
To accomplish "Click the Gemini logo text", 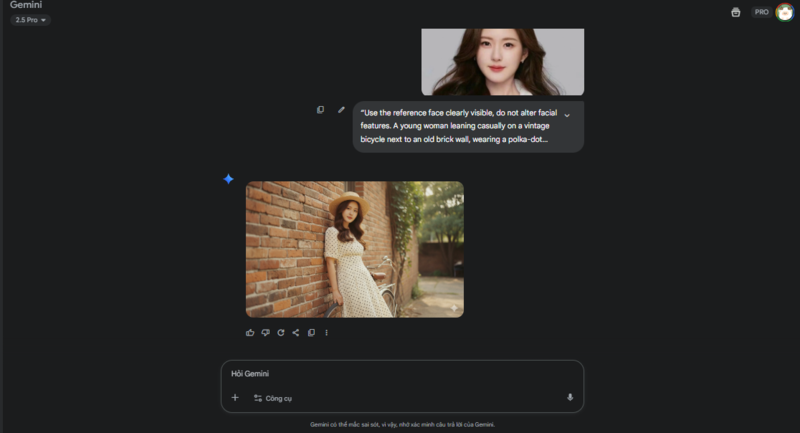I will click(26, 5).
